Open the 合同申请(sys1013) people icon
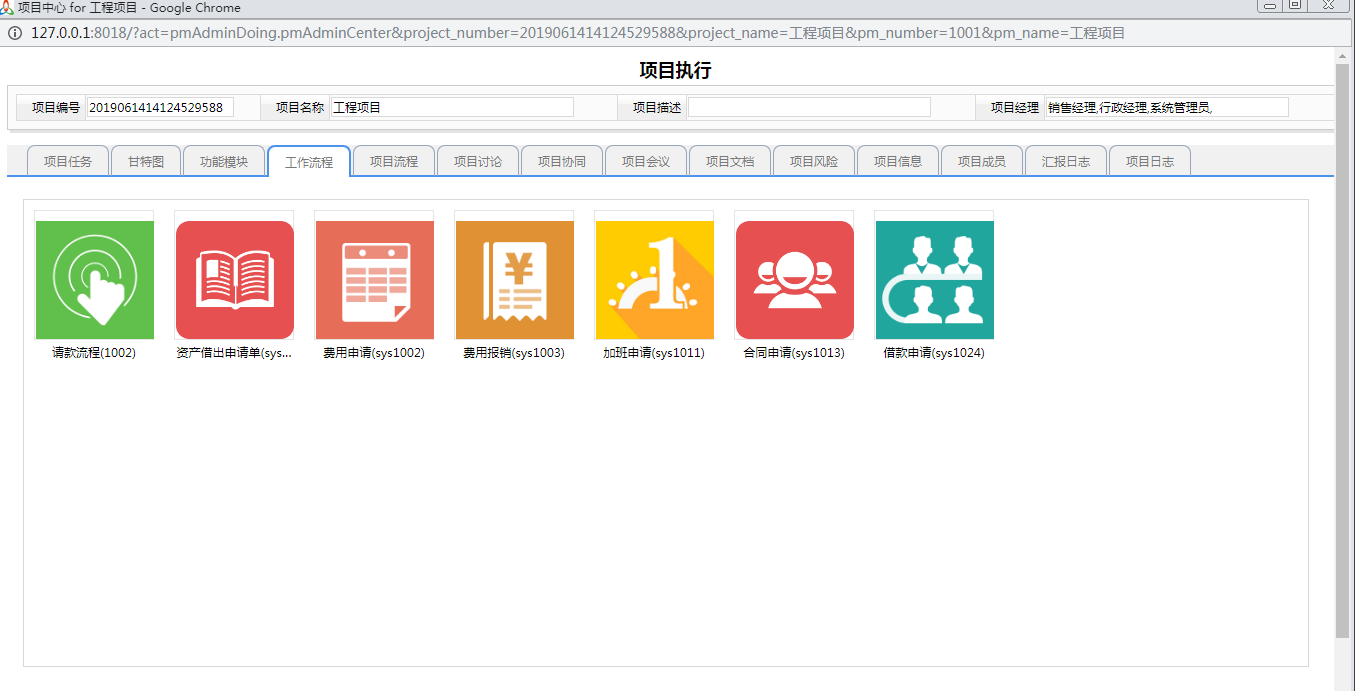Image resolution: width=1355 pixels, height=691 pixels. point(794,280)
